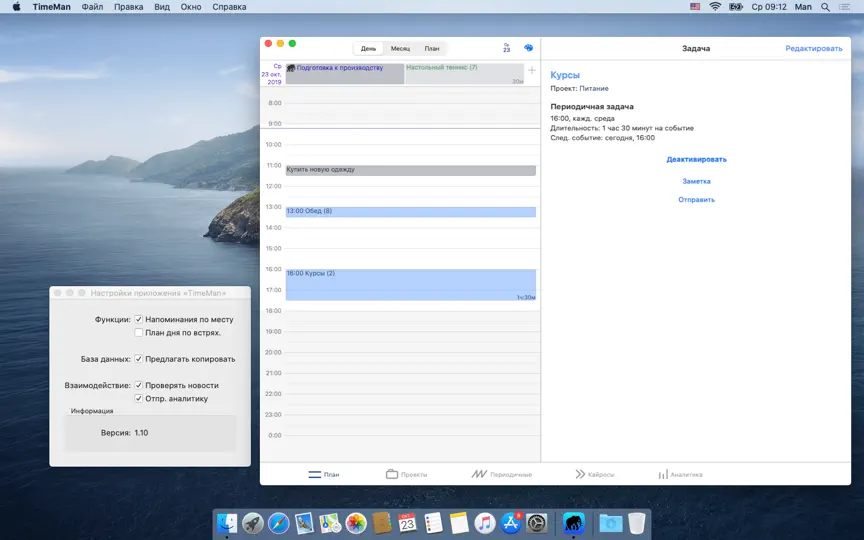Click Редактировать to edit the task
864x540 pixels.
(813, 48)
